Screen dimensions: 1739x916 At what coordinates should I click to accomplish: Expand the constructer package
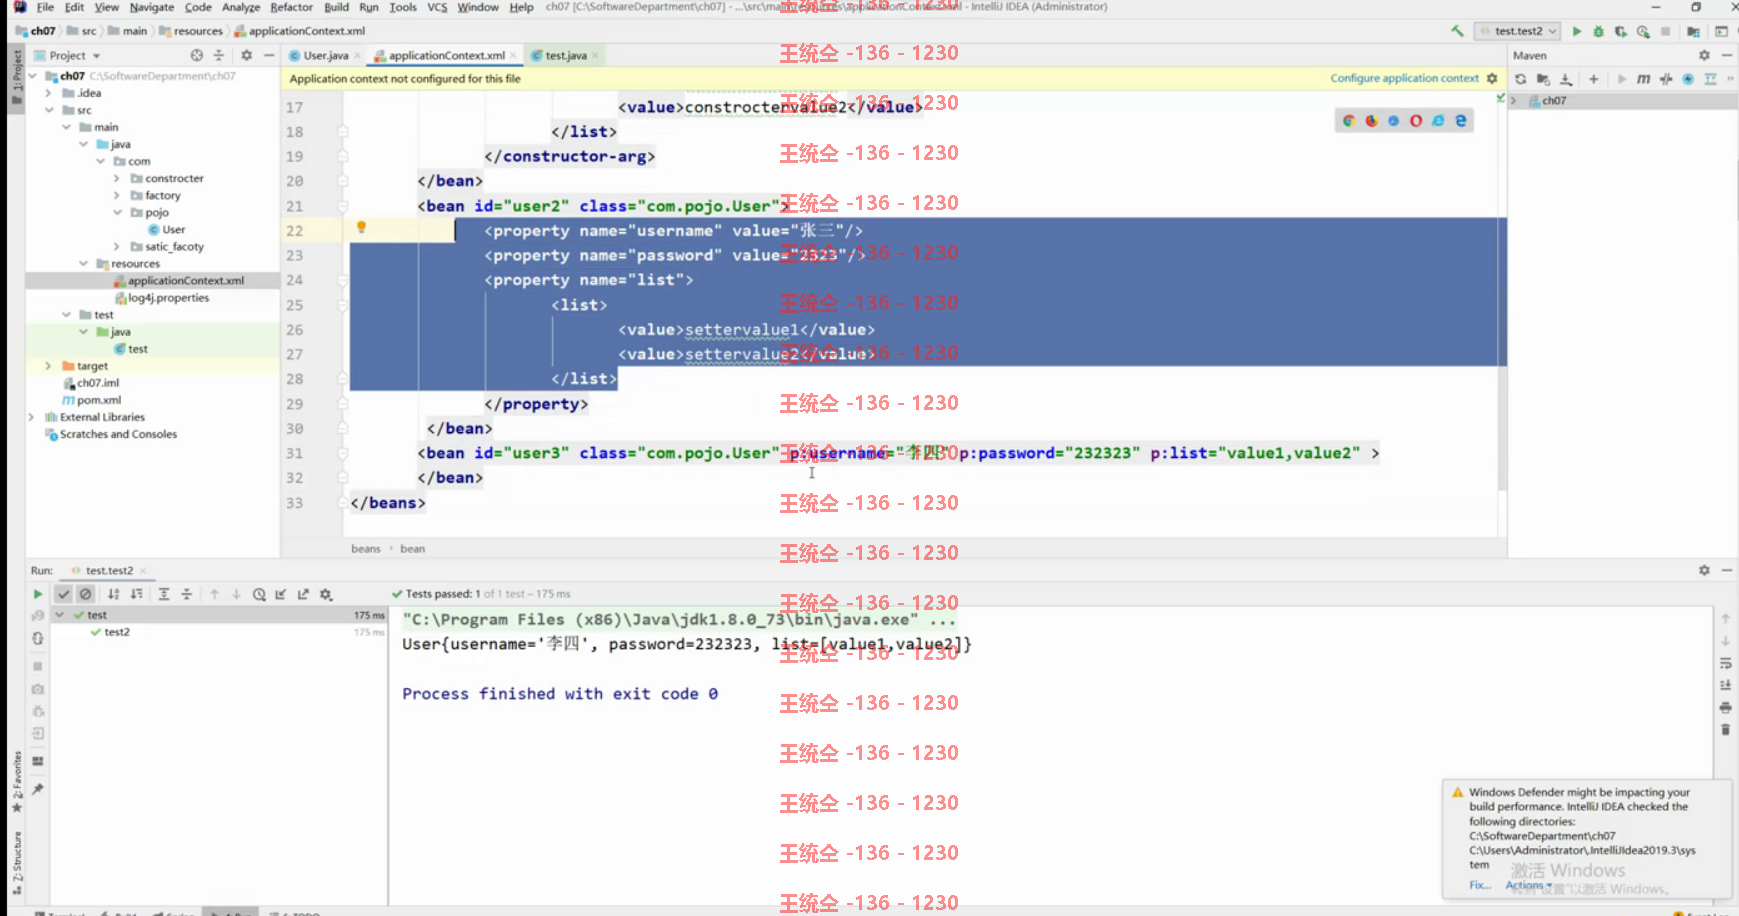[117, 178]
